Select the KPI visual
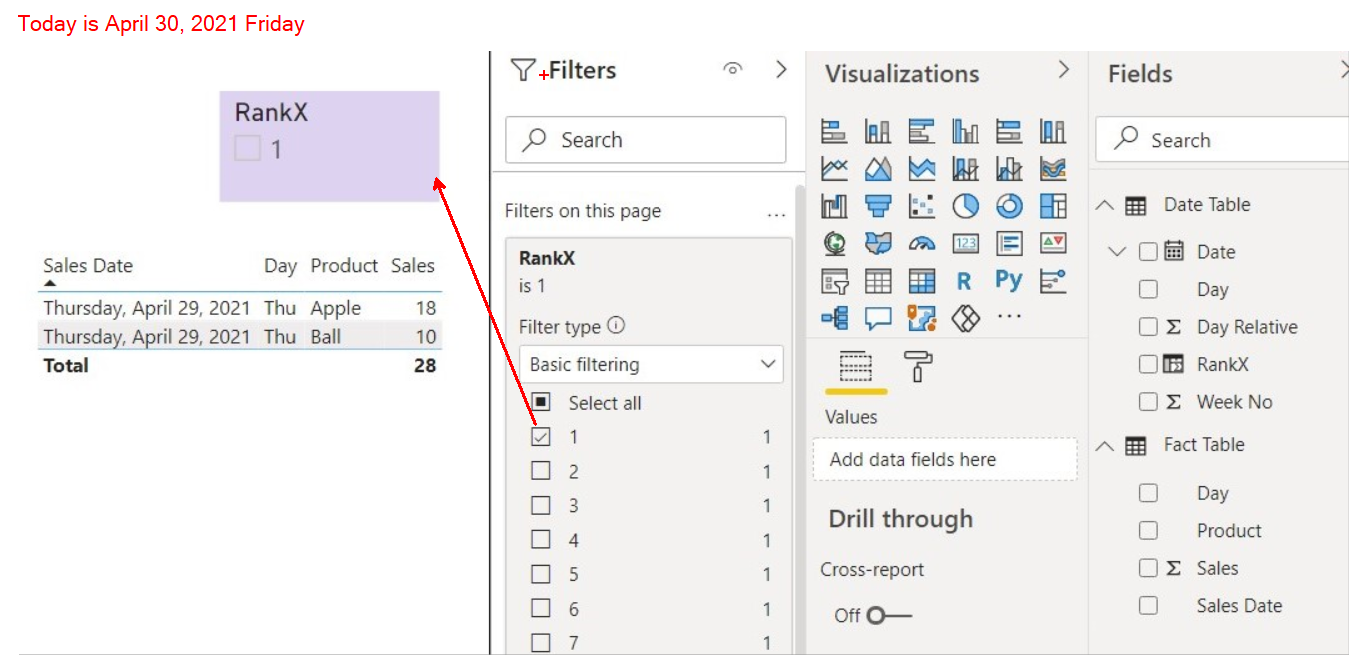The width and height of the screenshot is (1353, 669). [x=1053, y=243]
